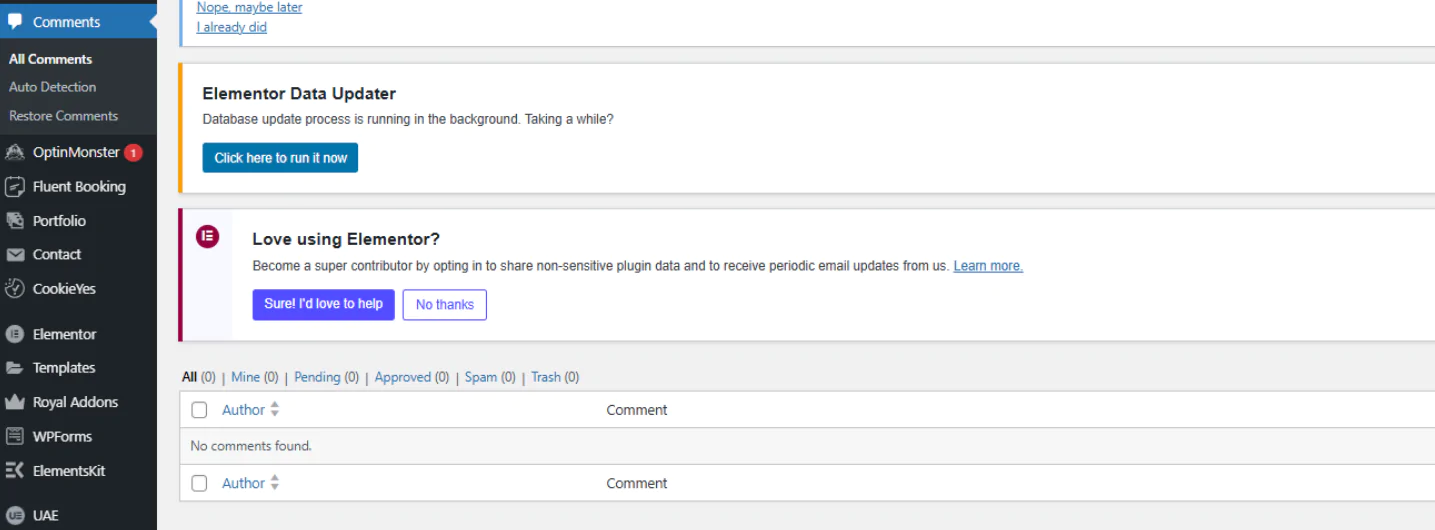Click the Elementor sidebar icon
Screen dimensions: 1435x530
tap(15, 334)
